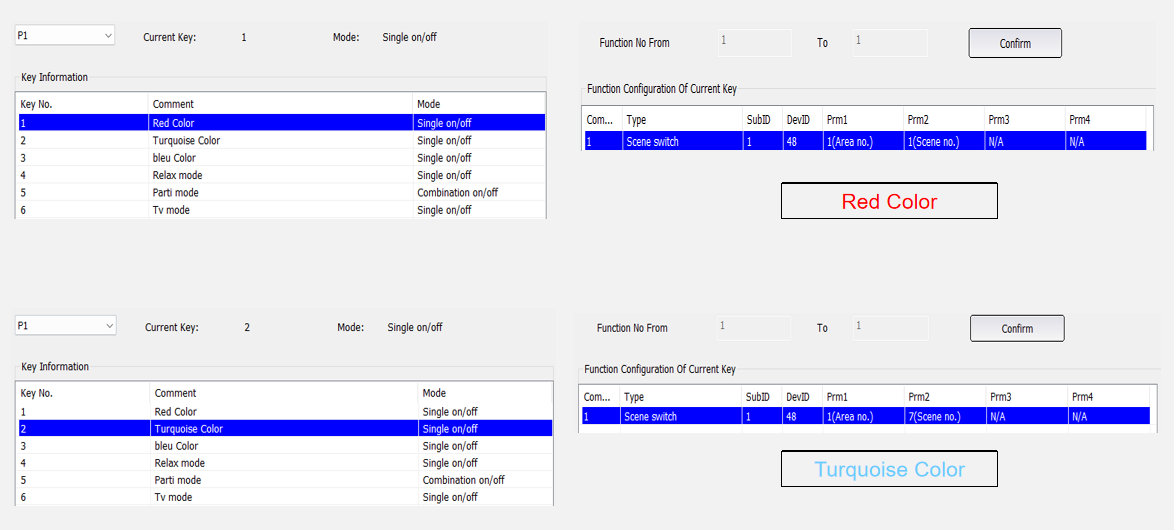
Task: Select Red Color row in bottom key list
Action: [x=285, y=411]
